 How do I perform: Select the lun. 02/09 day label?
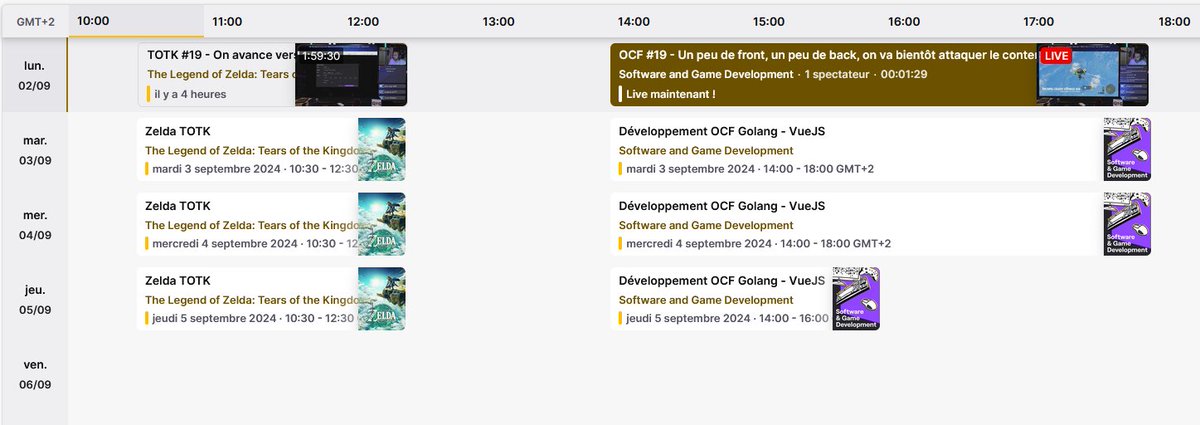(x=34, y=75)
